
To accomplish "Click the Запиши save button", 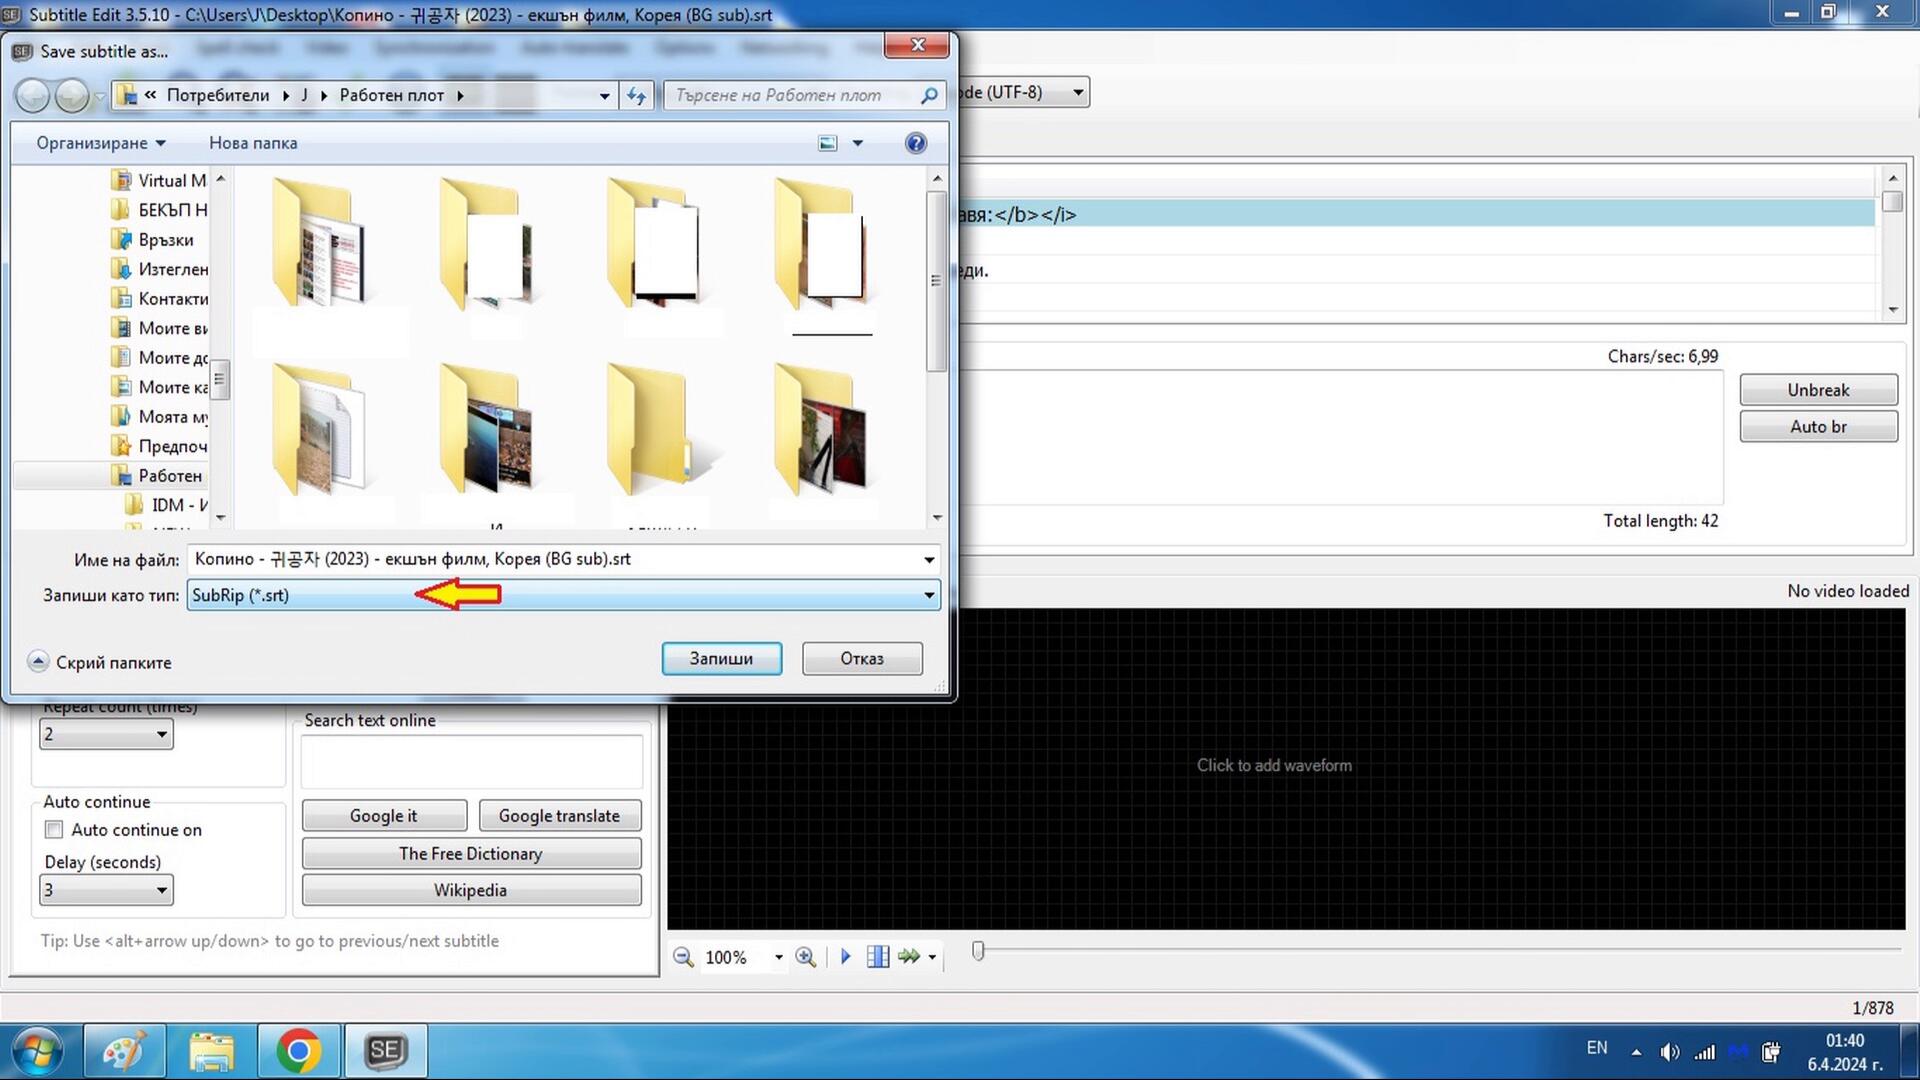I will [721, 658].
